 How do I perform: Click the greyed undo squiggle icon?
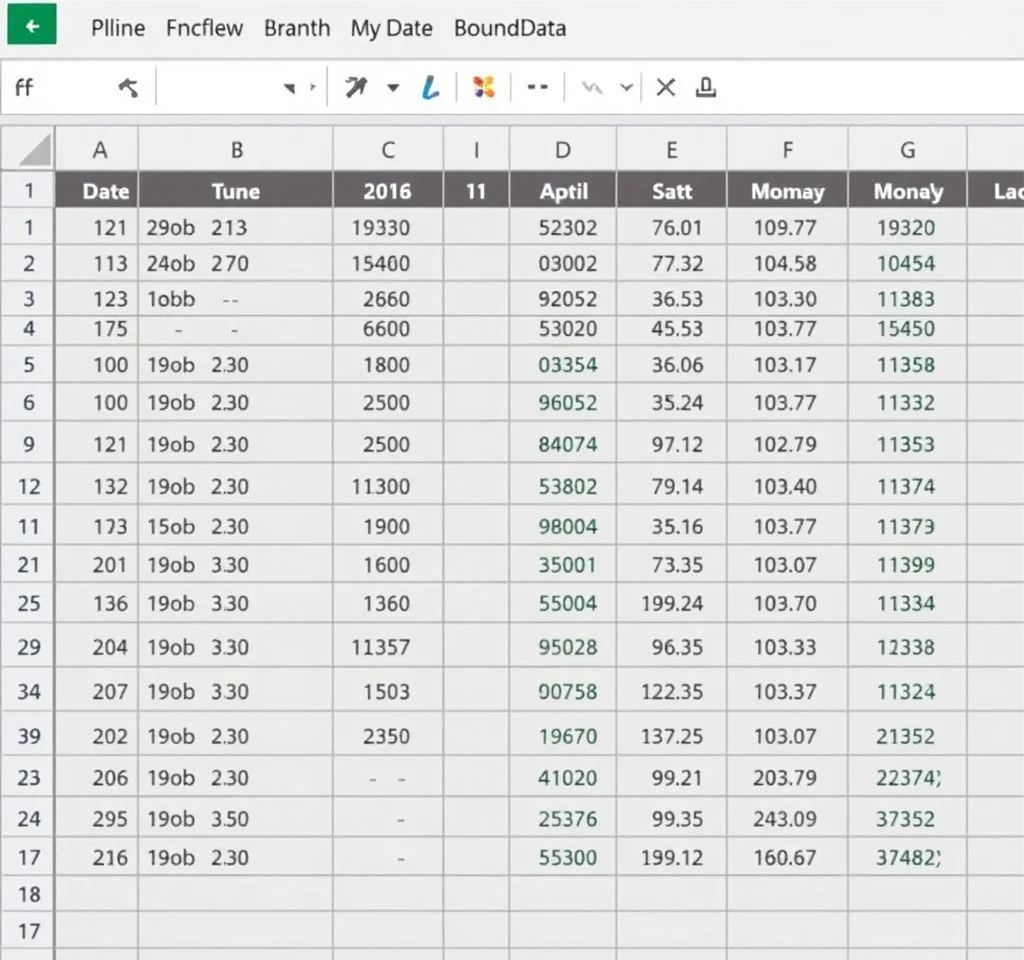point(592,88)
